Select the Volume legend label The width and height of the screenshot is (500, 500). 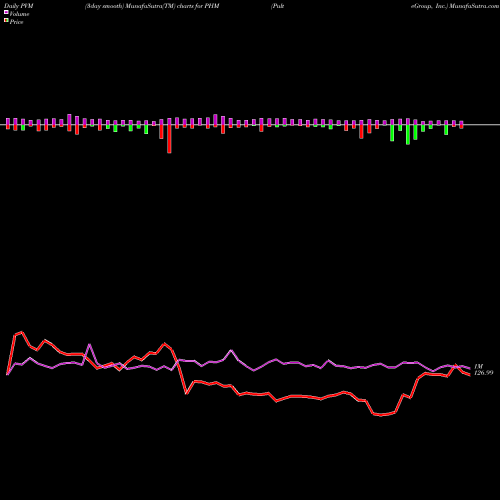point(19,14)
